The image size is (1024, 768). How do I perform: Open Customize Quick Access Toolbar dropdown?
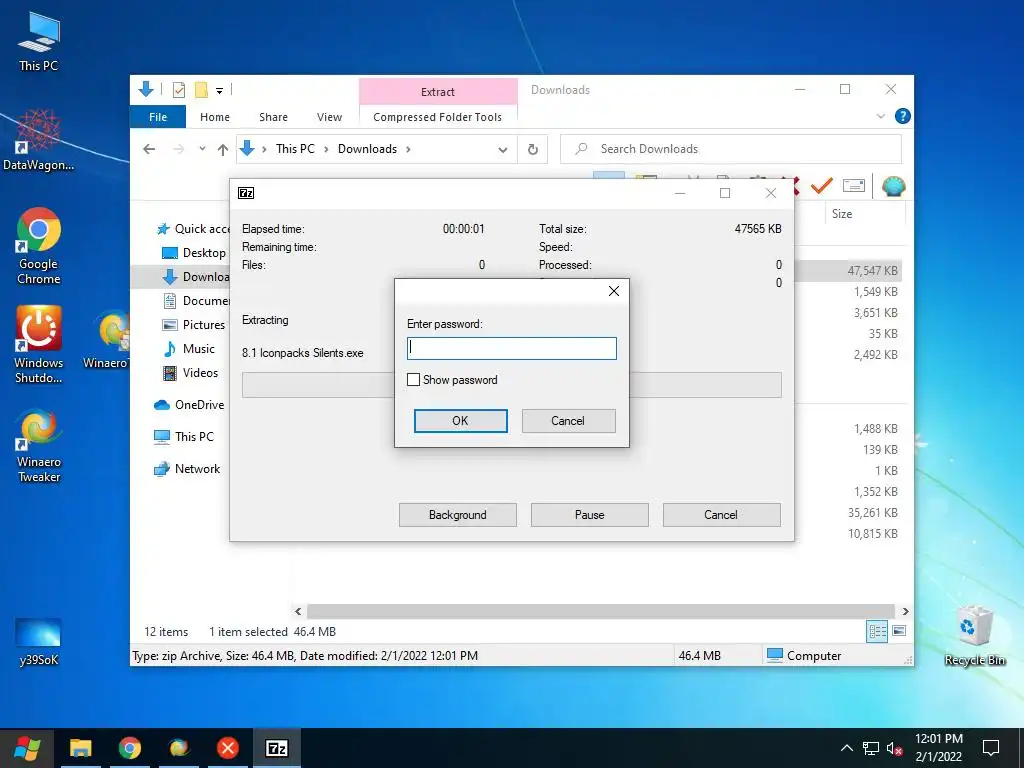(219, 91)
